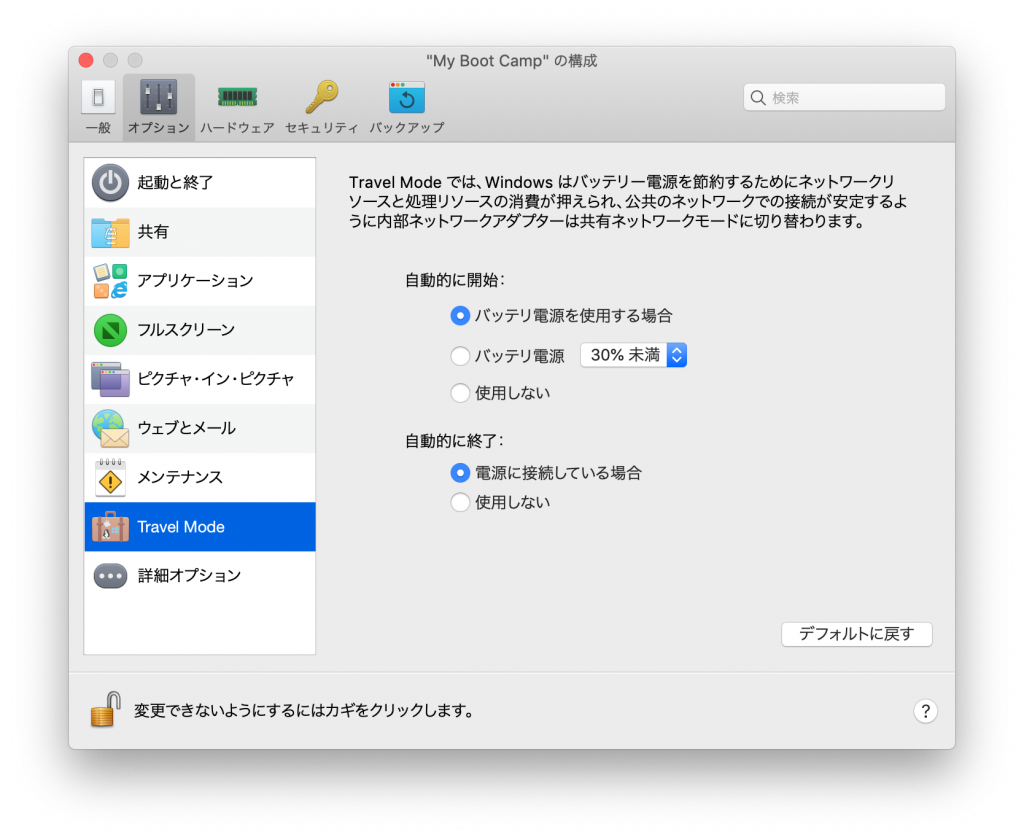Open フルスクリーン settings in sidebar

(200, 330)
